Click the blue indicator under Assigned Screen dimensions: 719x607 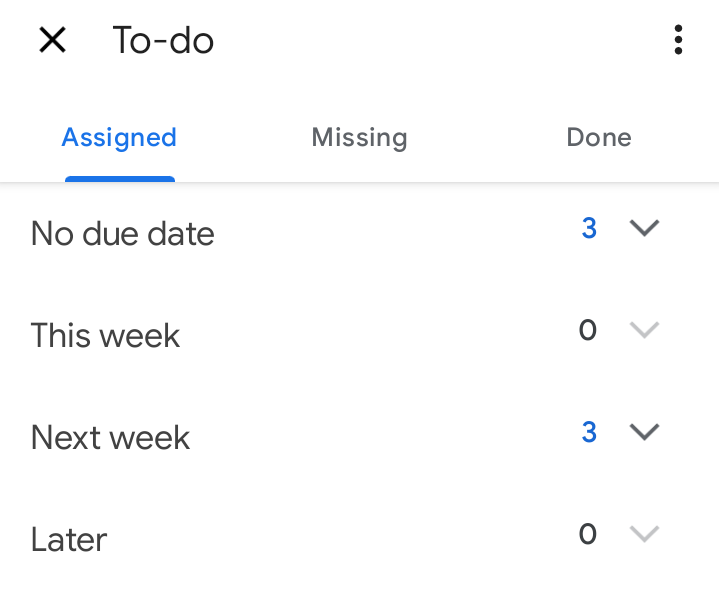coord(120,179)
